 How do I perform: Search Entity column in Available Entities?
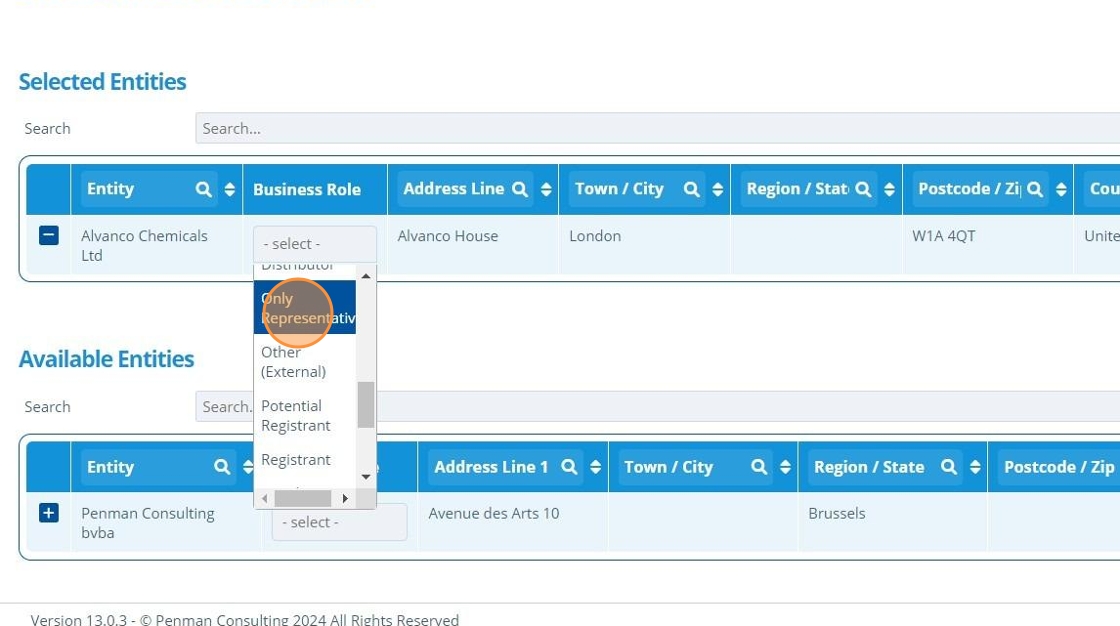click(x=222, y=467)
